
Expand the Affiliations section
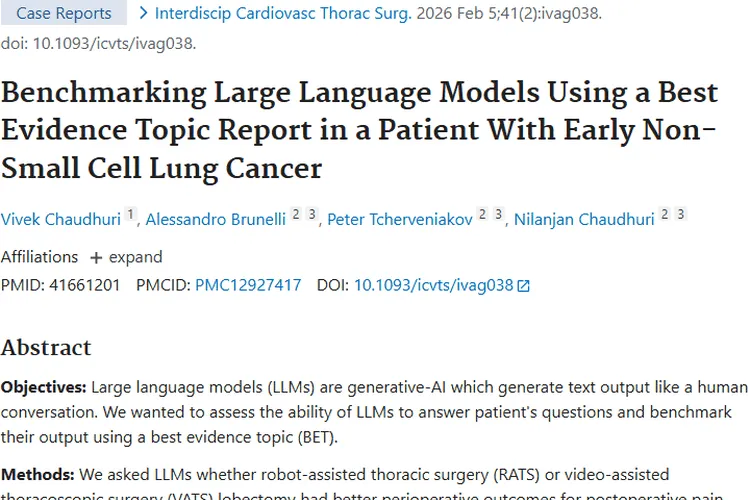point(135,257)
